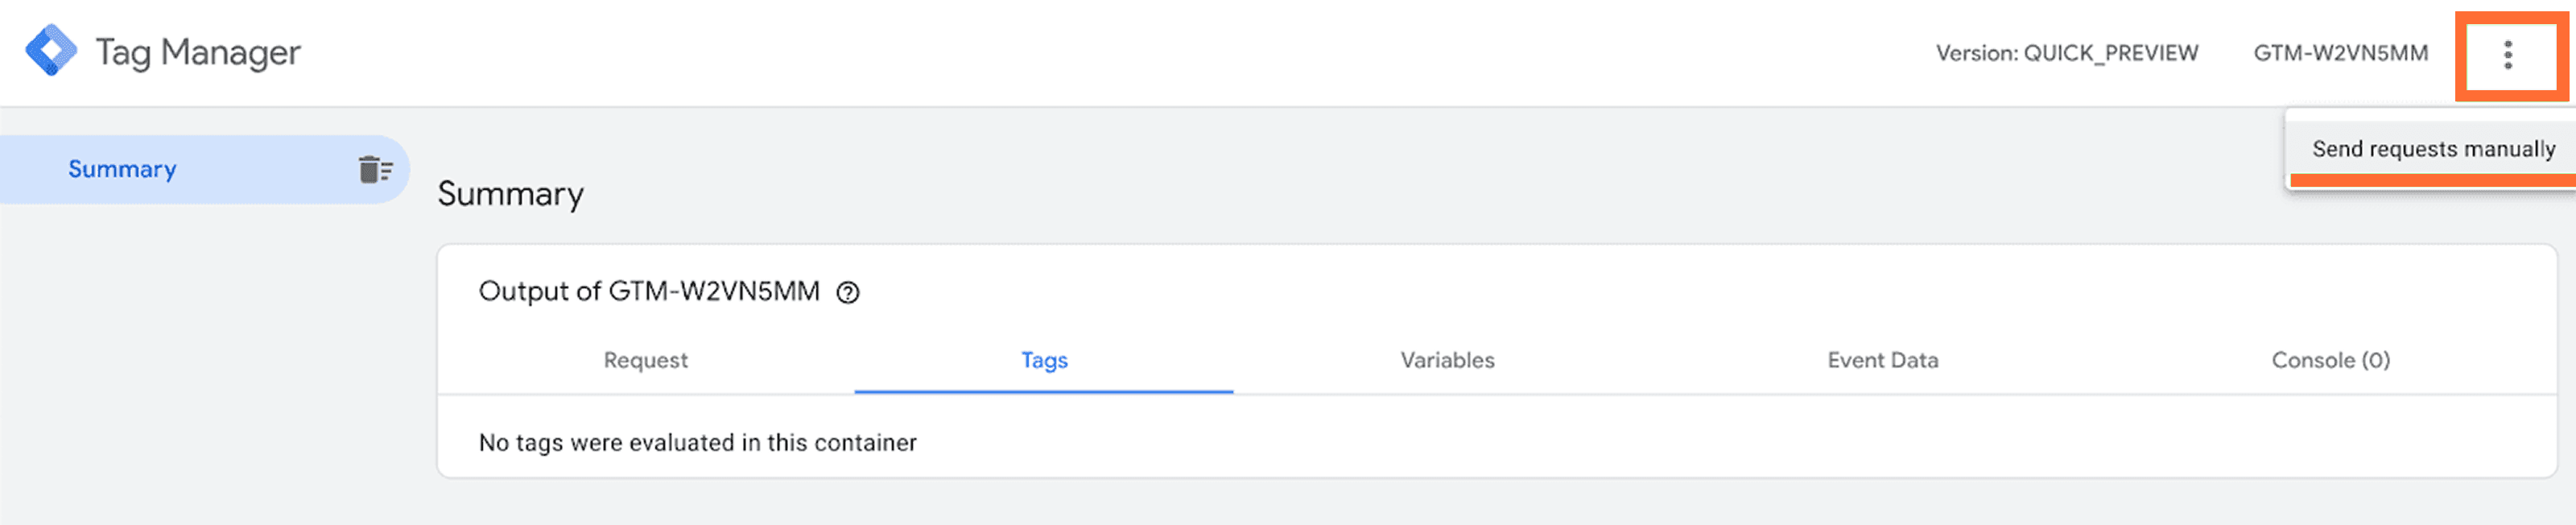Click the orange underline beneath Send requests manually
The image size is (2576, 525).
pyautogui.click(x=2432, y=180)
